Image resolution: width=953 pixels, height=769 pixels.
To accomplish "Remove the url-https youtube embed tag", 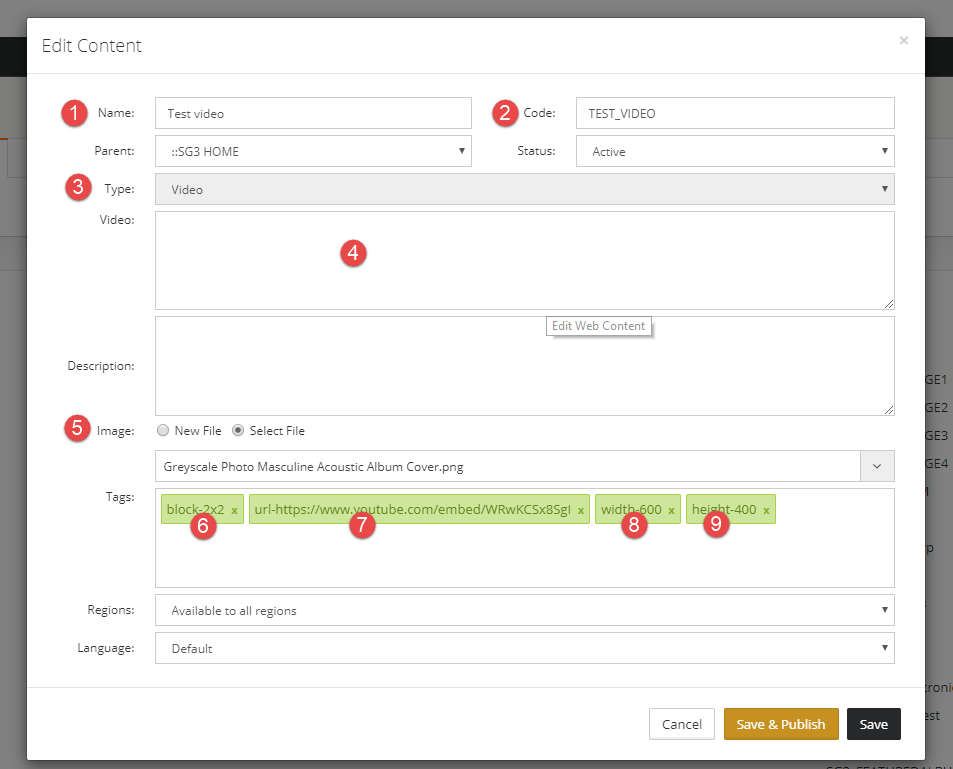I will [x=581, y=511].
